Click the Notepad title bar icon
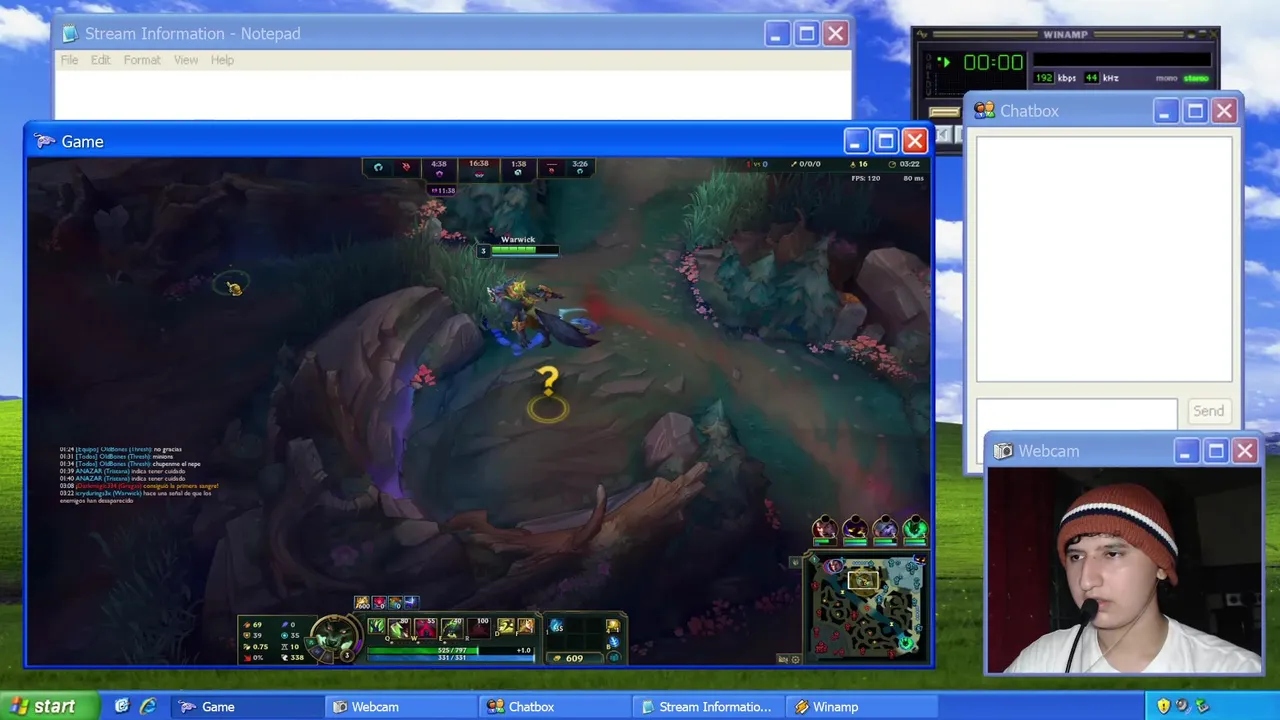 pos(70,33)
